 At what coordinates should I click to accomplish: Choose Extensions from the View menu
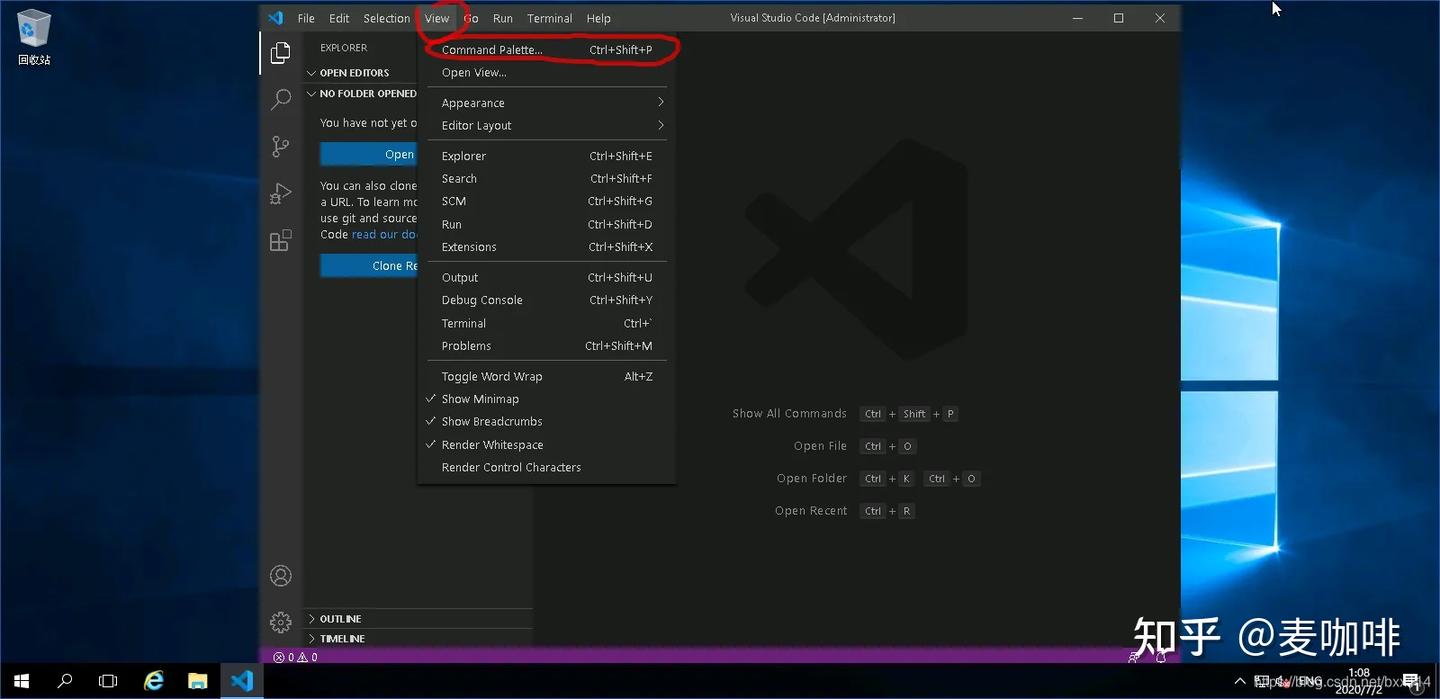point(546,247)
